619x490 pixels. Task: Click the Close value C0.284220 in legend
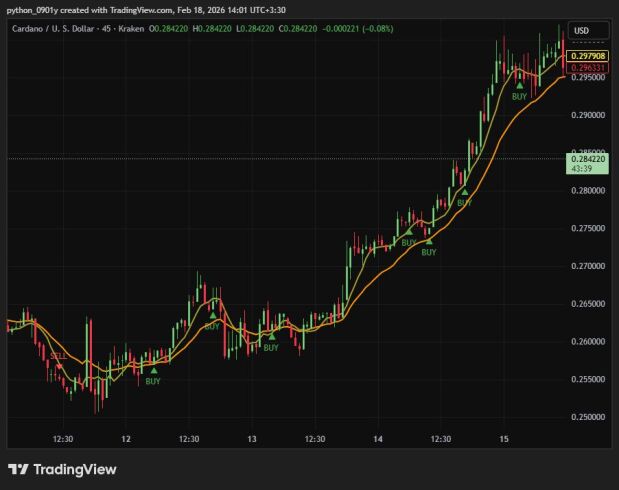point(298,28)
